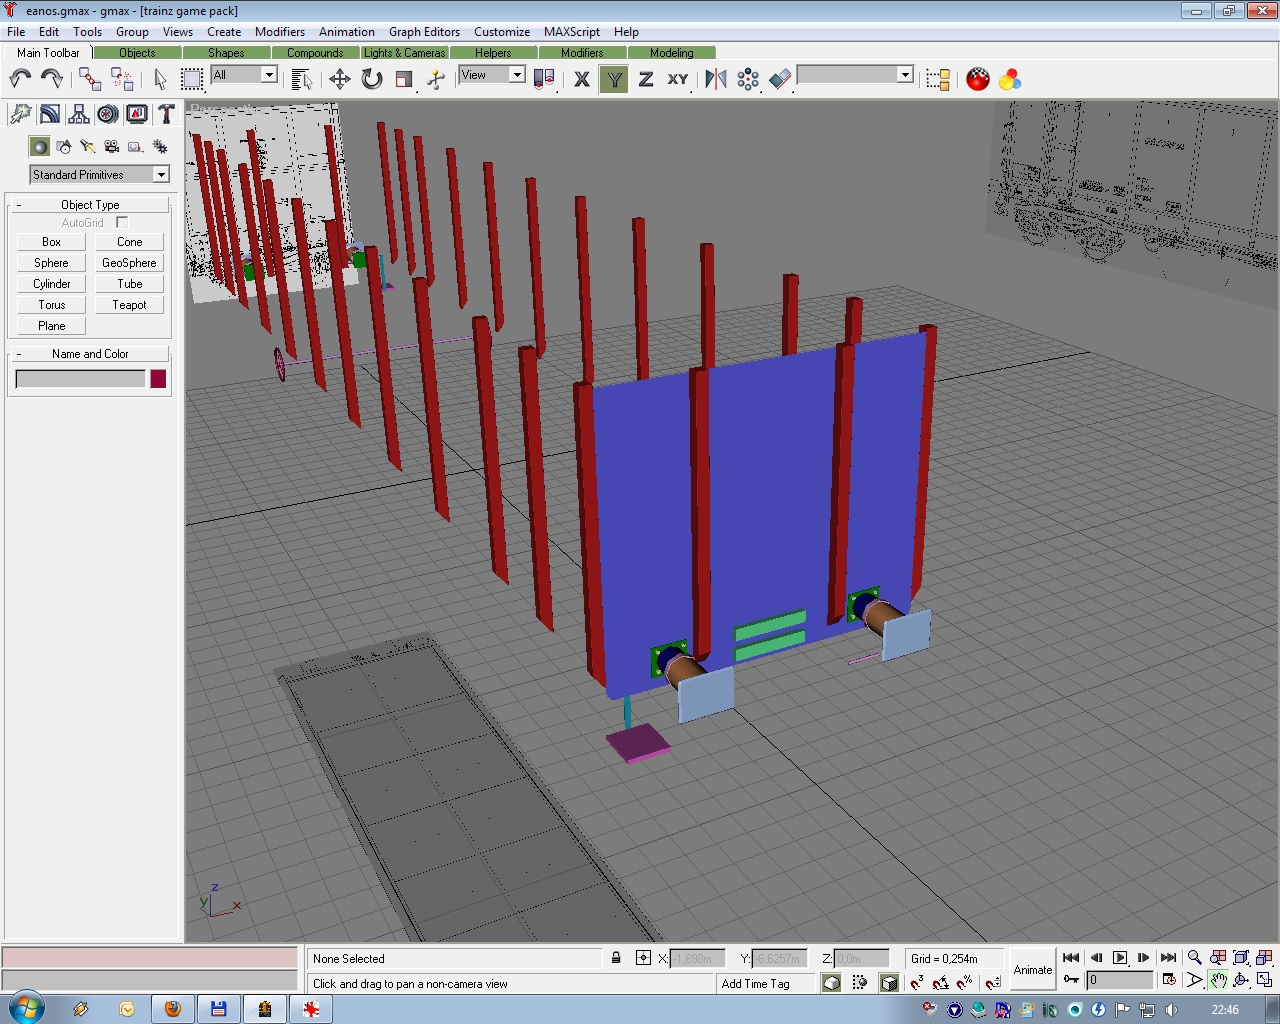Click the Undo arrow in the main toolbar
Image resolution: width=1280 pixels, height=1024 pixels.
coord(20,79)
